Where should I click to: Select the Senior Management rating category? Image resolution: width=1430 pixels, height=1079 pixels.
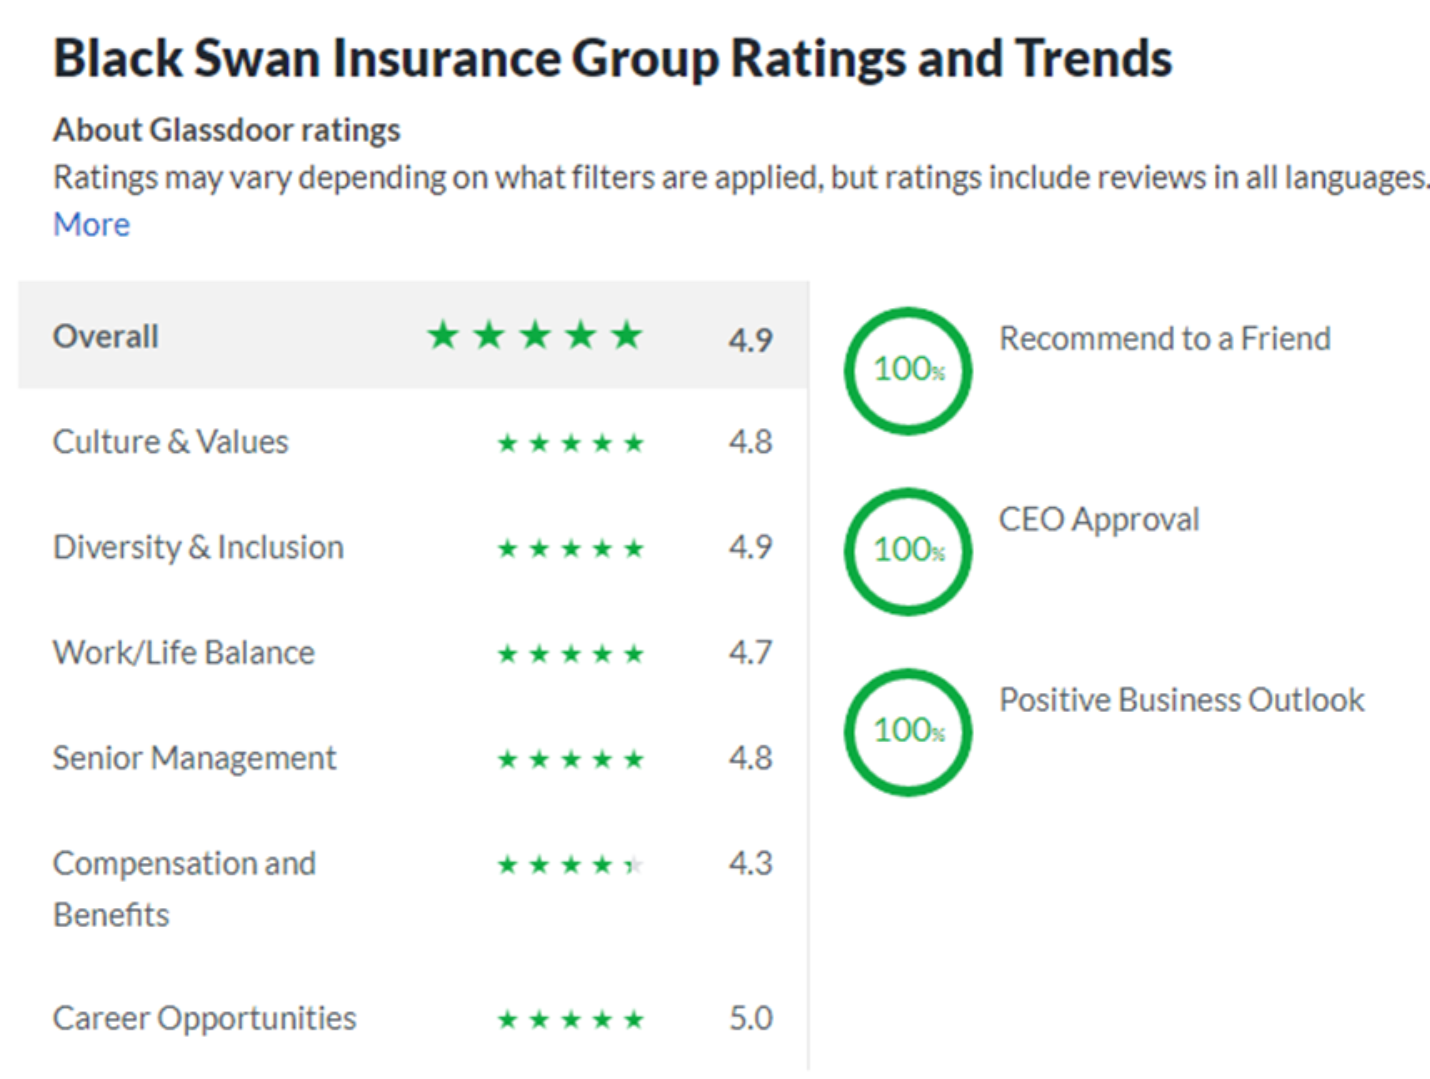tap(413, 758)
